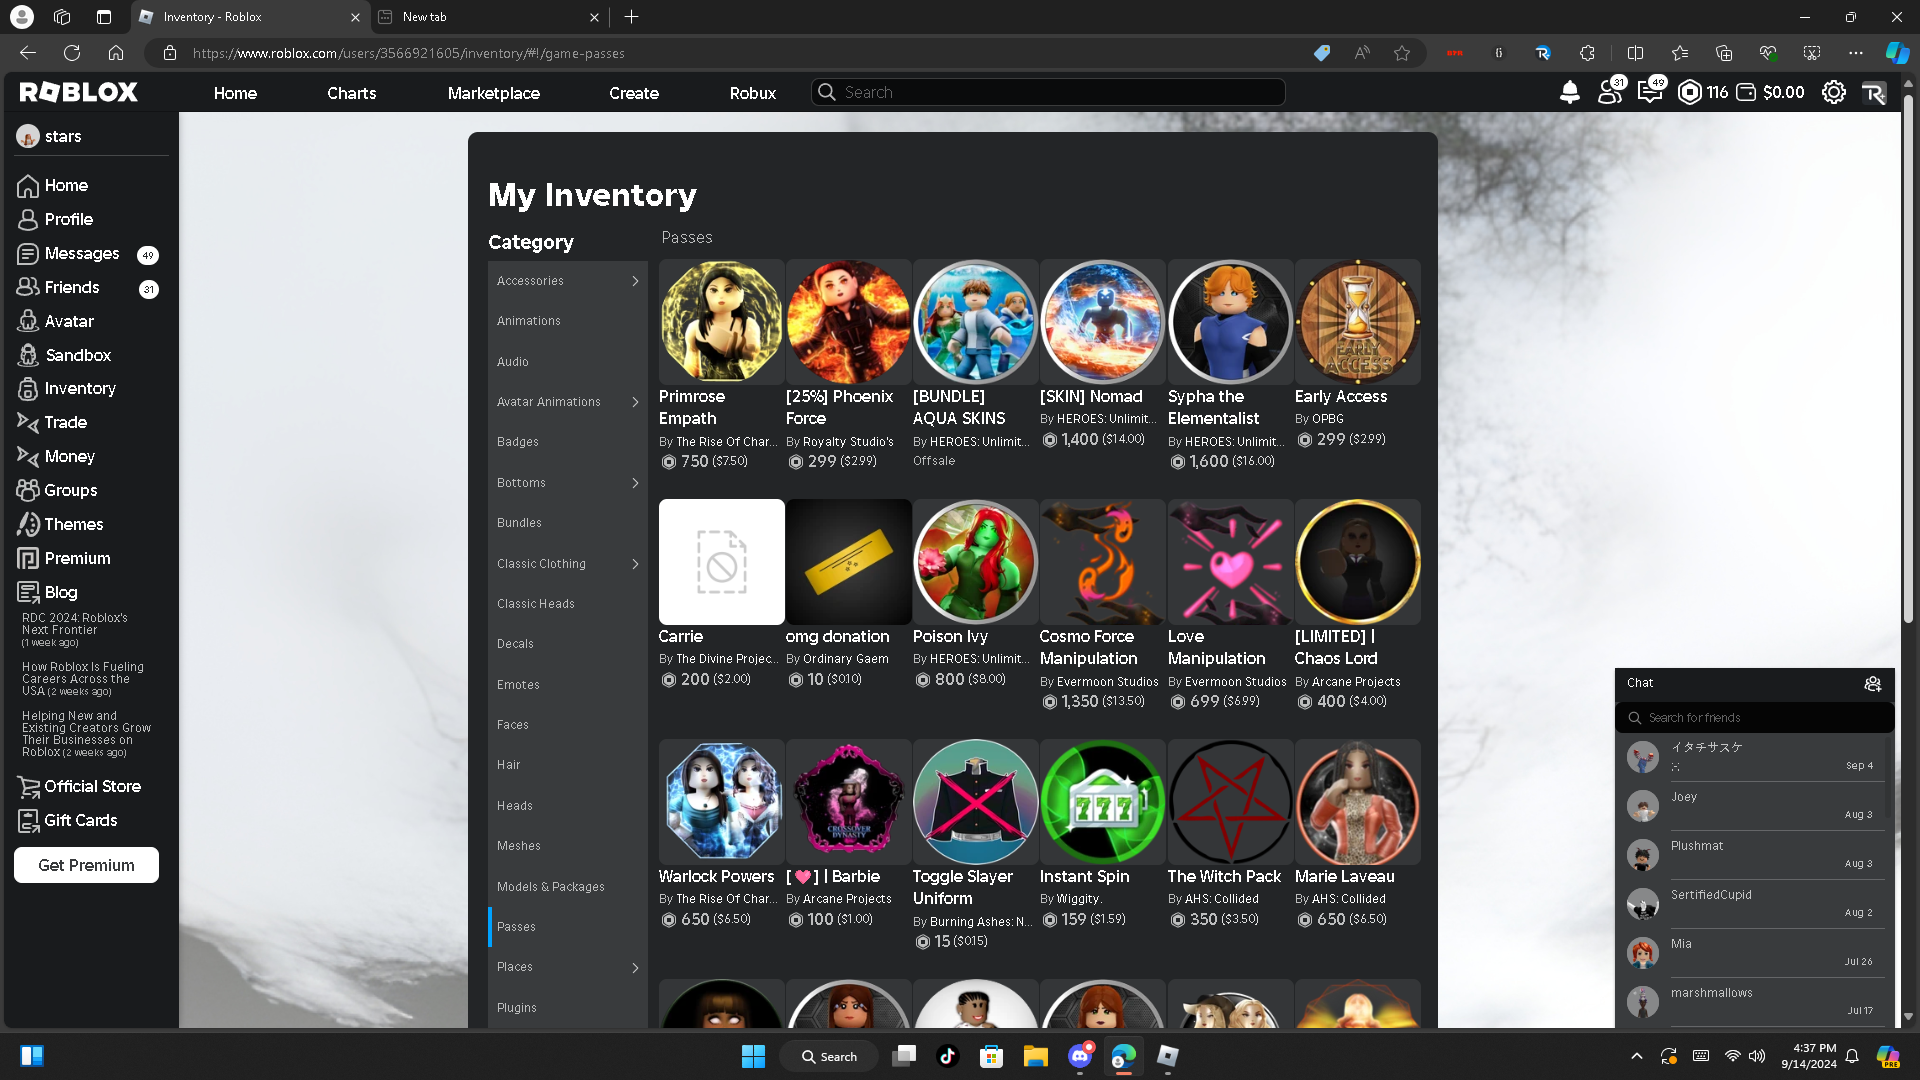This screenshot has height=1080, width=1920.
Task: Open Official Store in the sidebar
Action: (x=92, y=786)
